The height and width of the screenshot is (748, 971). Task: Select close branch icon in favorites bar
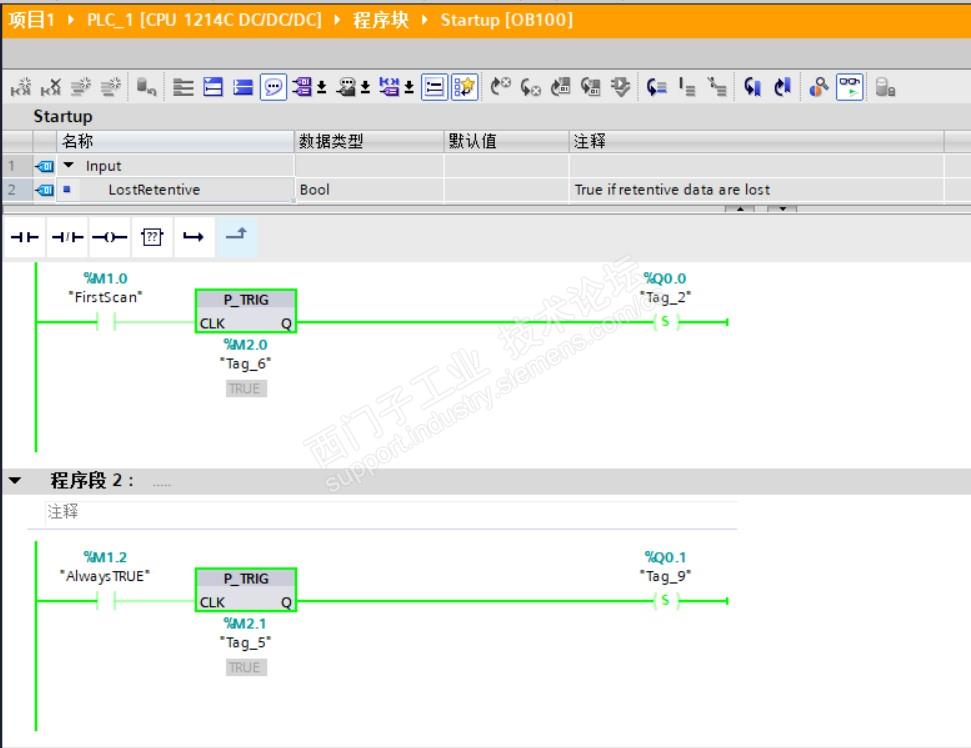(236, 237)
